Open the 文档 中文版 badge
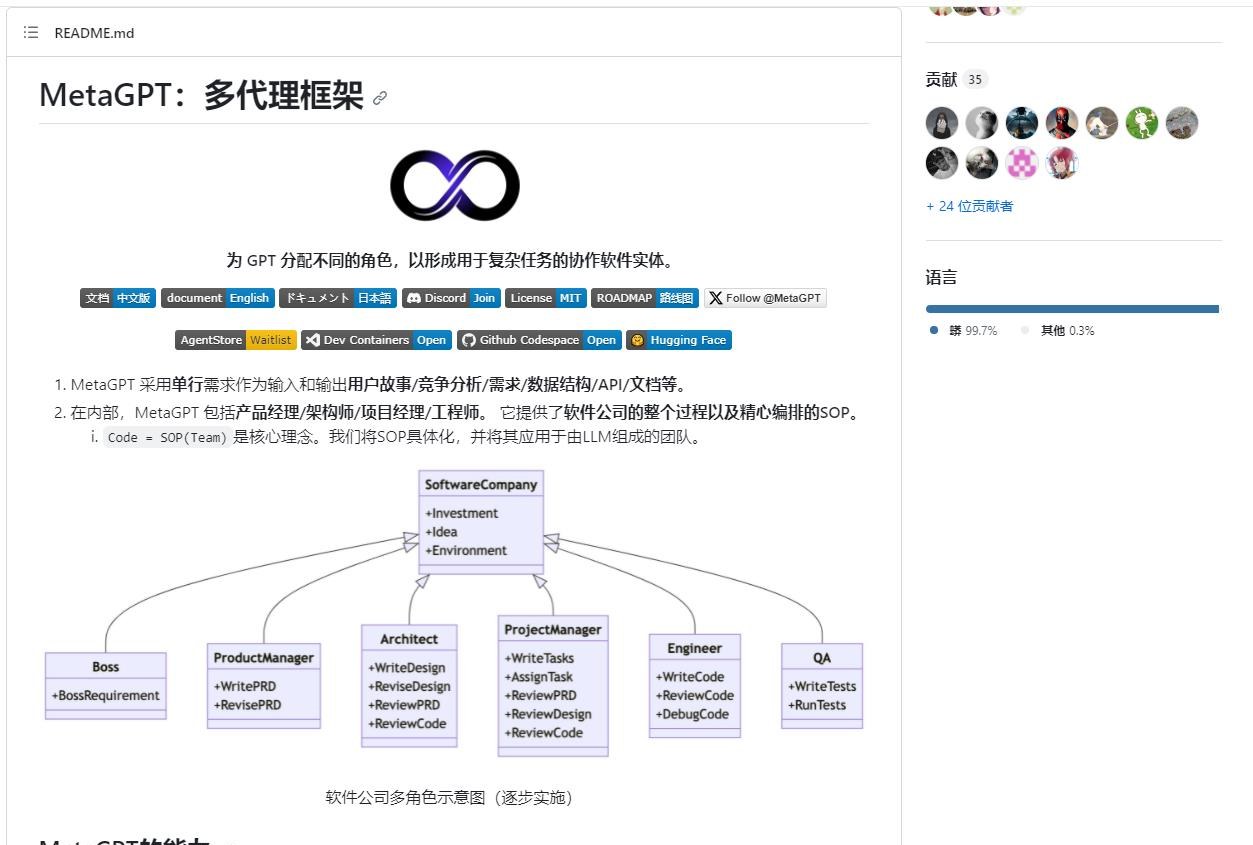Viewport: 1253px width, 845px height. (118, 298)
